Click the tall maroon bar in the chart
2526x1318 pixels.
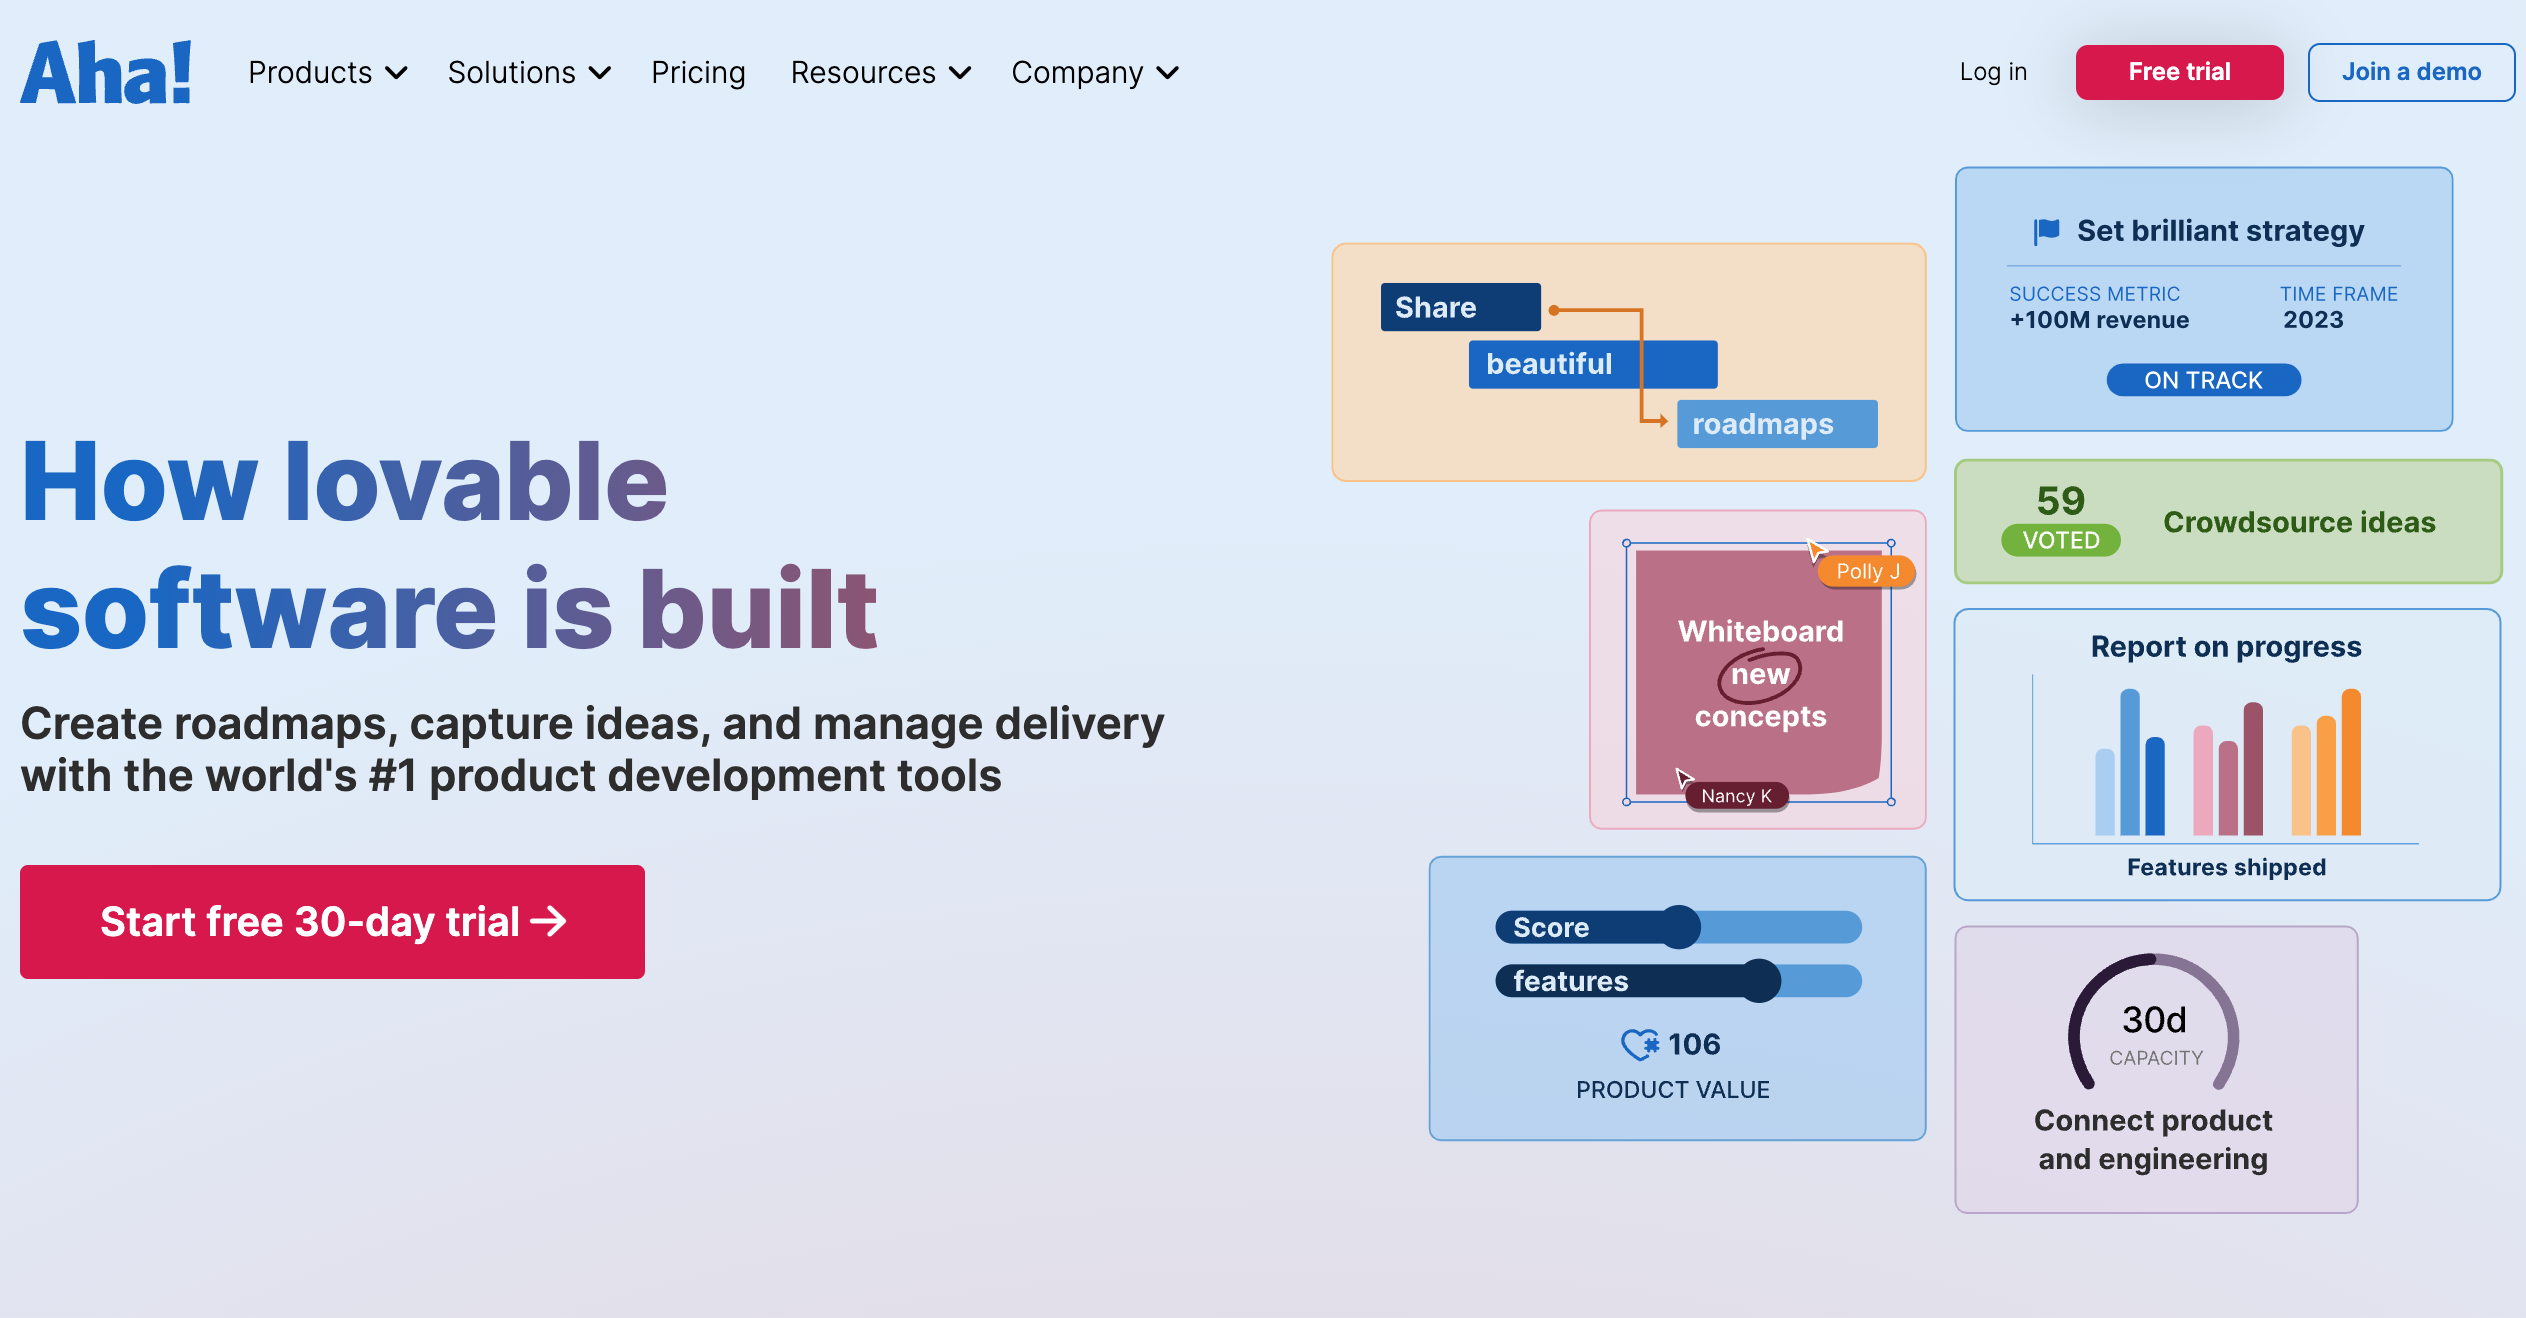(2253, 769)
